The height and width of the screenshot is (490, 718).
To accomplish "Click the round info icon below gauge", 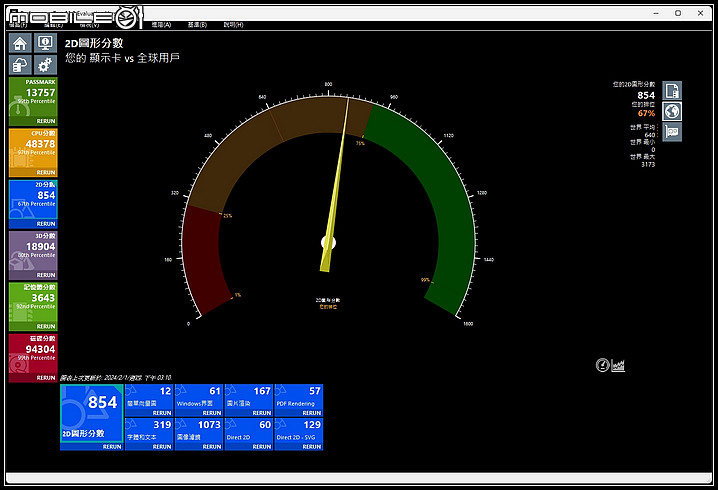I will coord(602,366).
